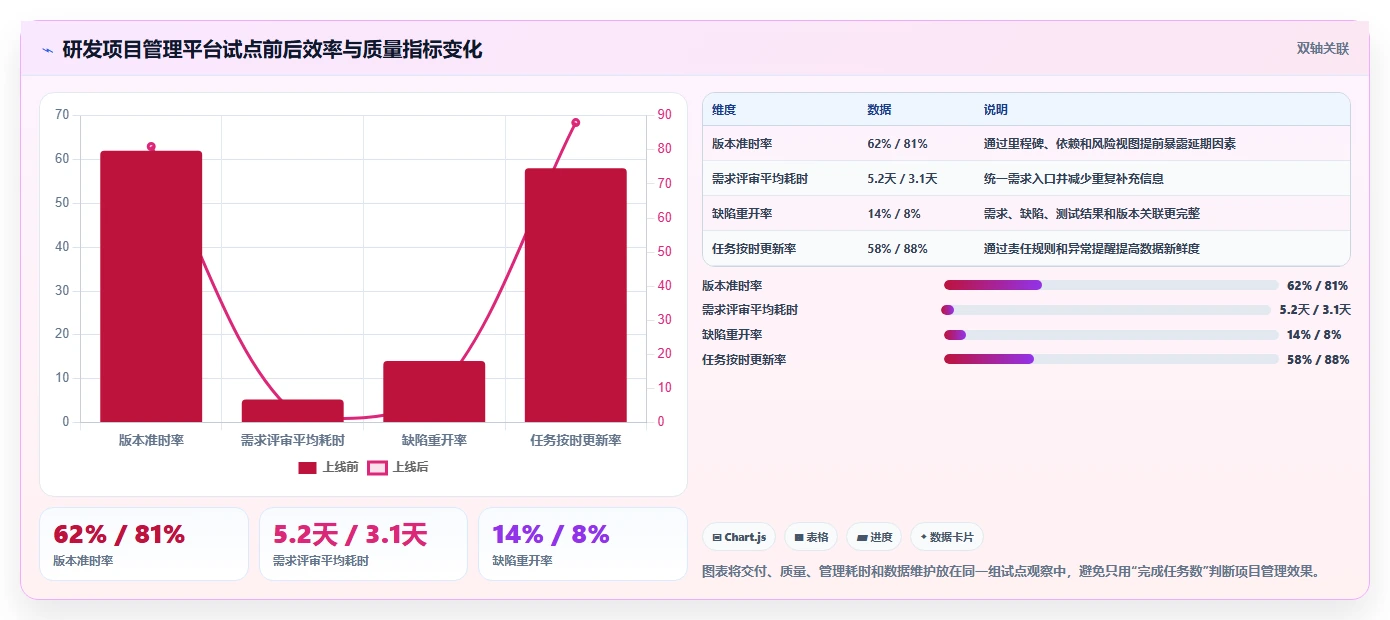
Task: Click the 任务按时更新率 progress bar
Action: tap(1111, 359)
